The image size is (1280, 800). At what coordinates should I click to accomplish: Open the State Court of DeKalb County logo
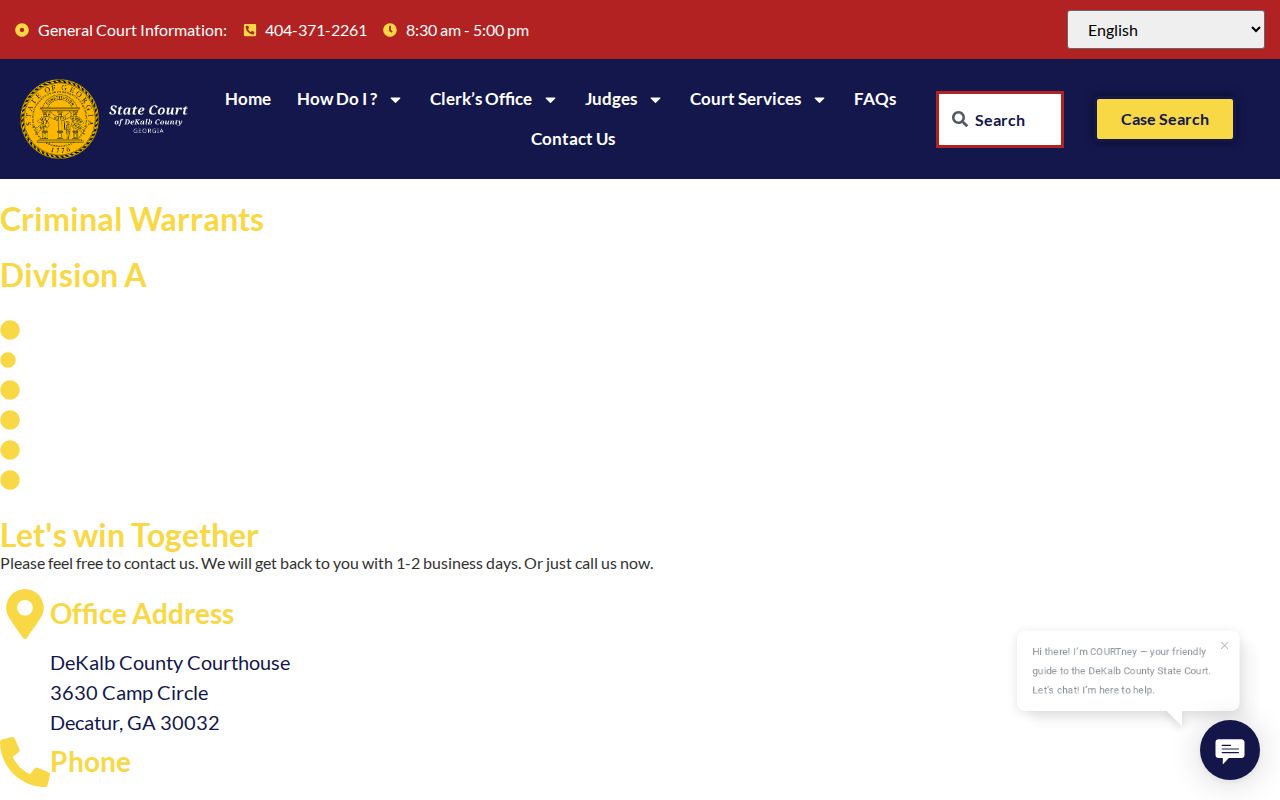coord(105,119)
